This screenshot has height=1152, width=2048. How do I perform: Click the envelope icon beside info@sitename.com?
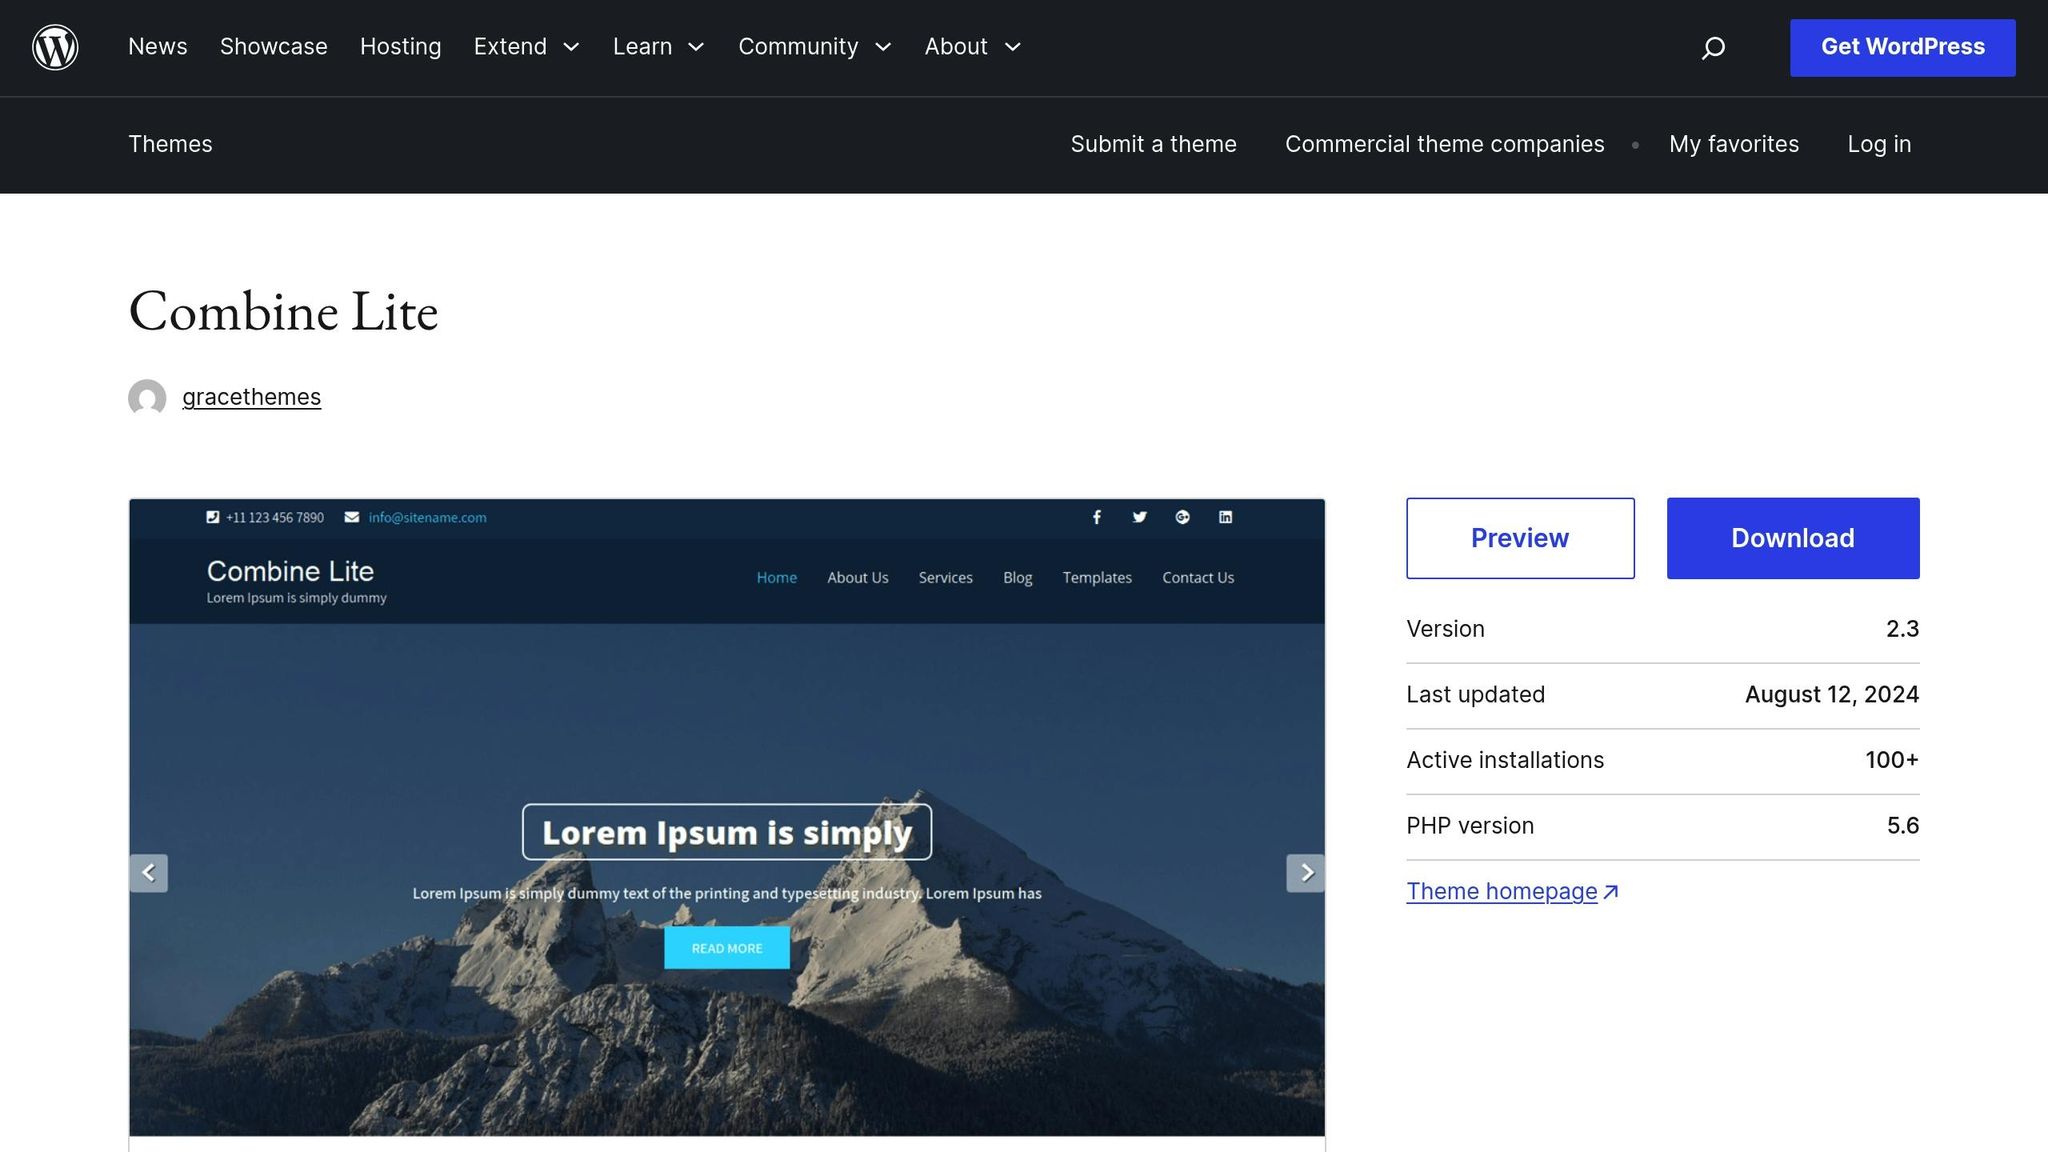click(352, 517)
